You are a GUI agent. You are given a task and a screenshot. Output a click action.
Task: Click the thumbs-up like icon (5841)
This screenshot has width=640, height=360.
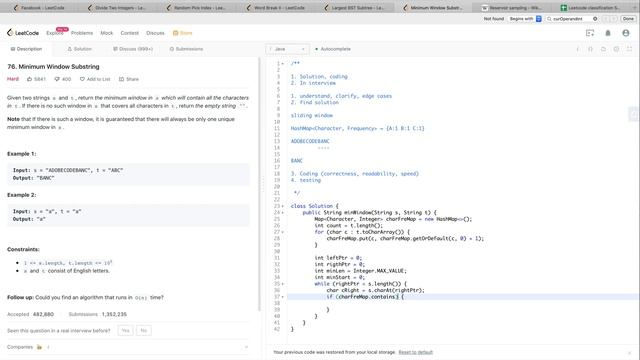[x=29, y=79]
